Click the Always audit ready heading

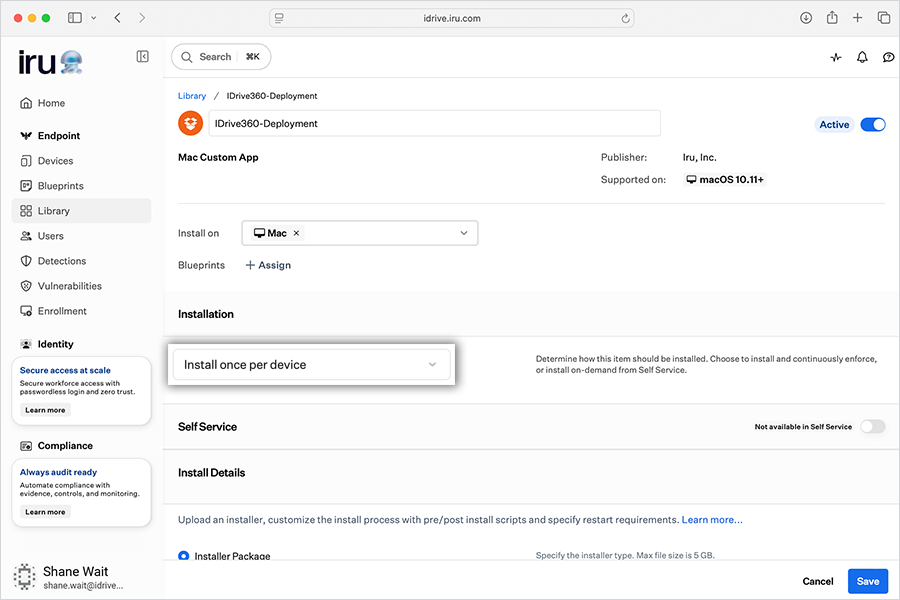pyautogui.click(x=58, y=472)
